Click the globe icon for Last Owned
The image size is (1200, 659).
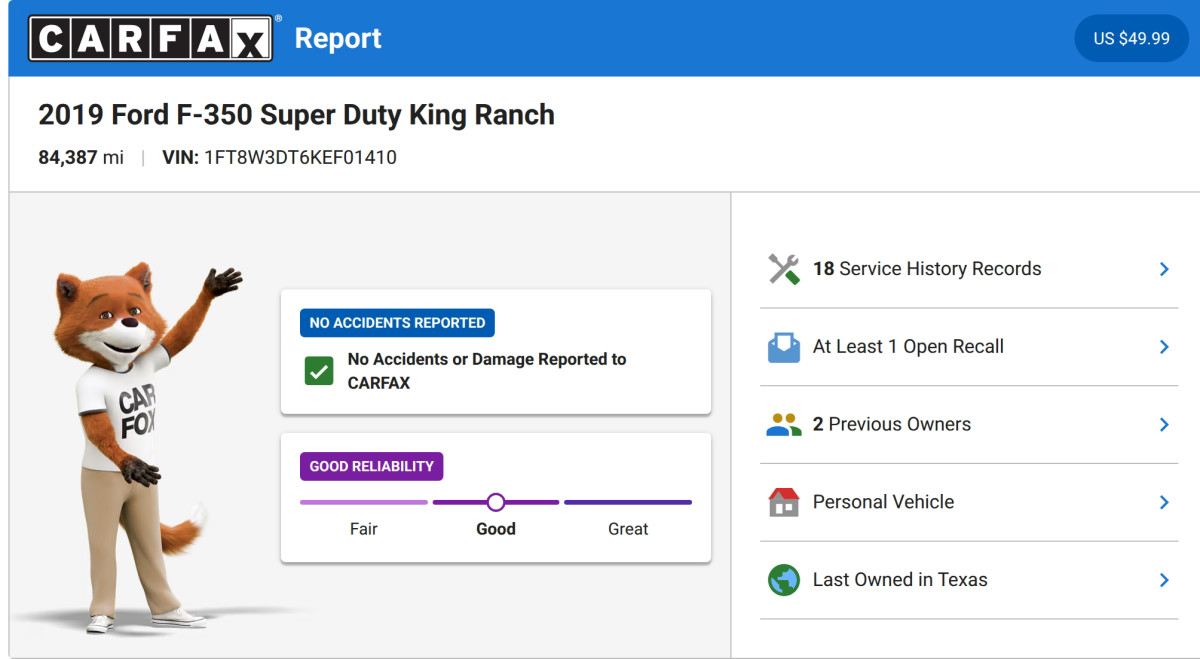[783, 580]
